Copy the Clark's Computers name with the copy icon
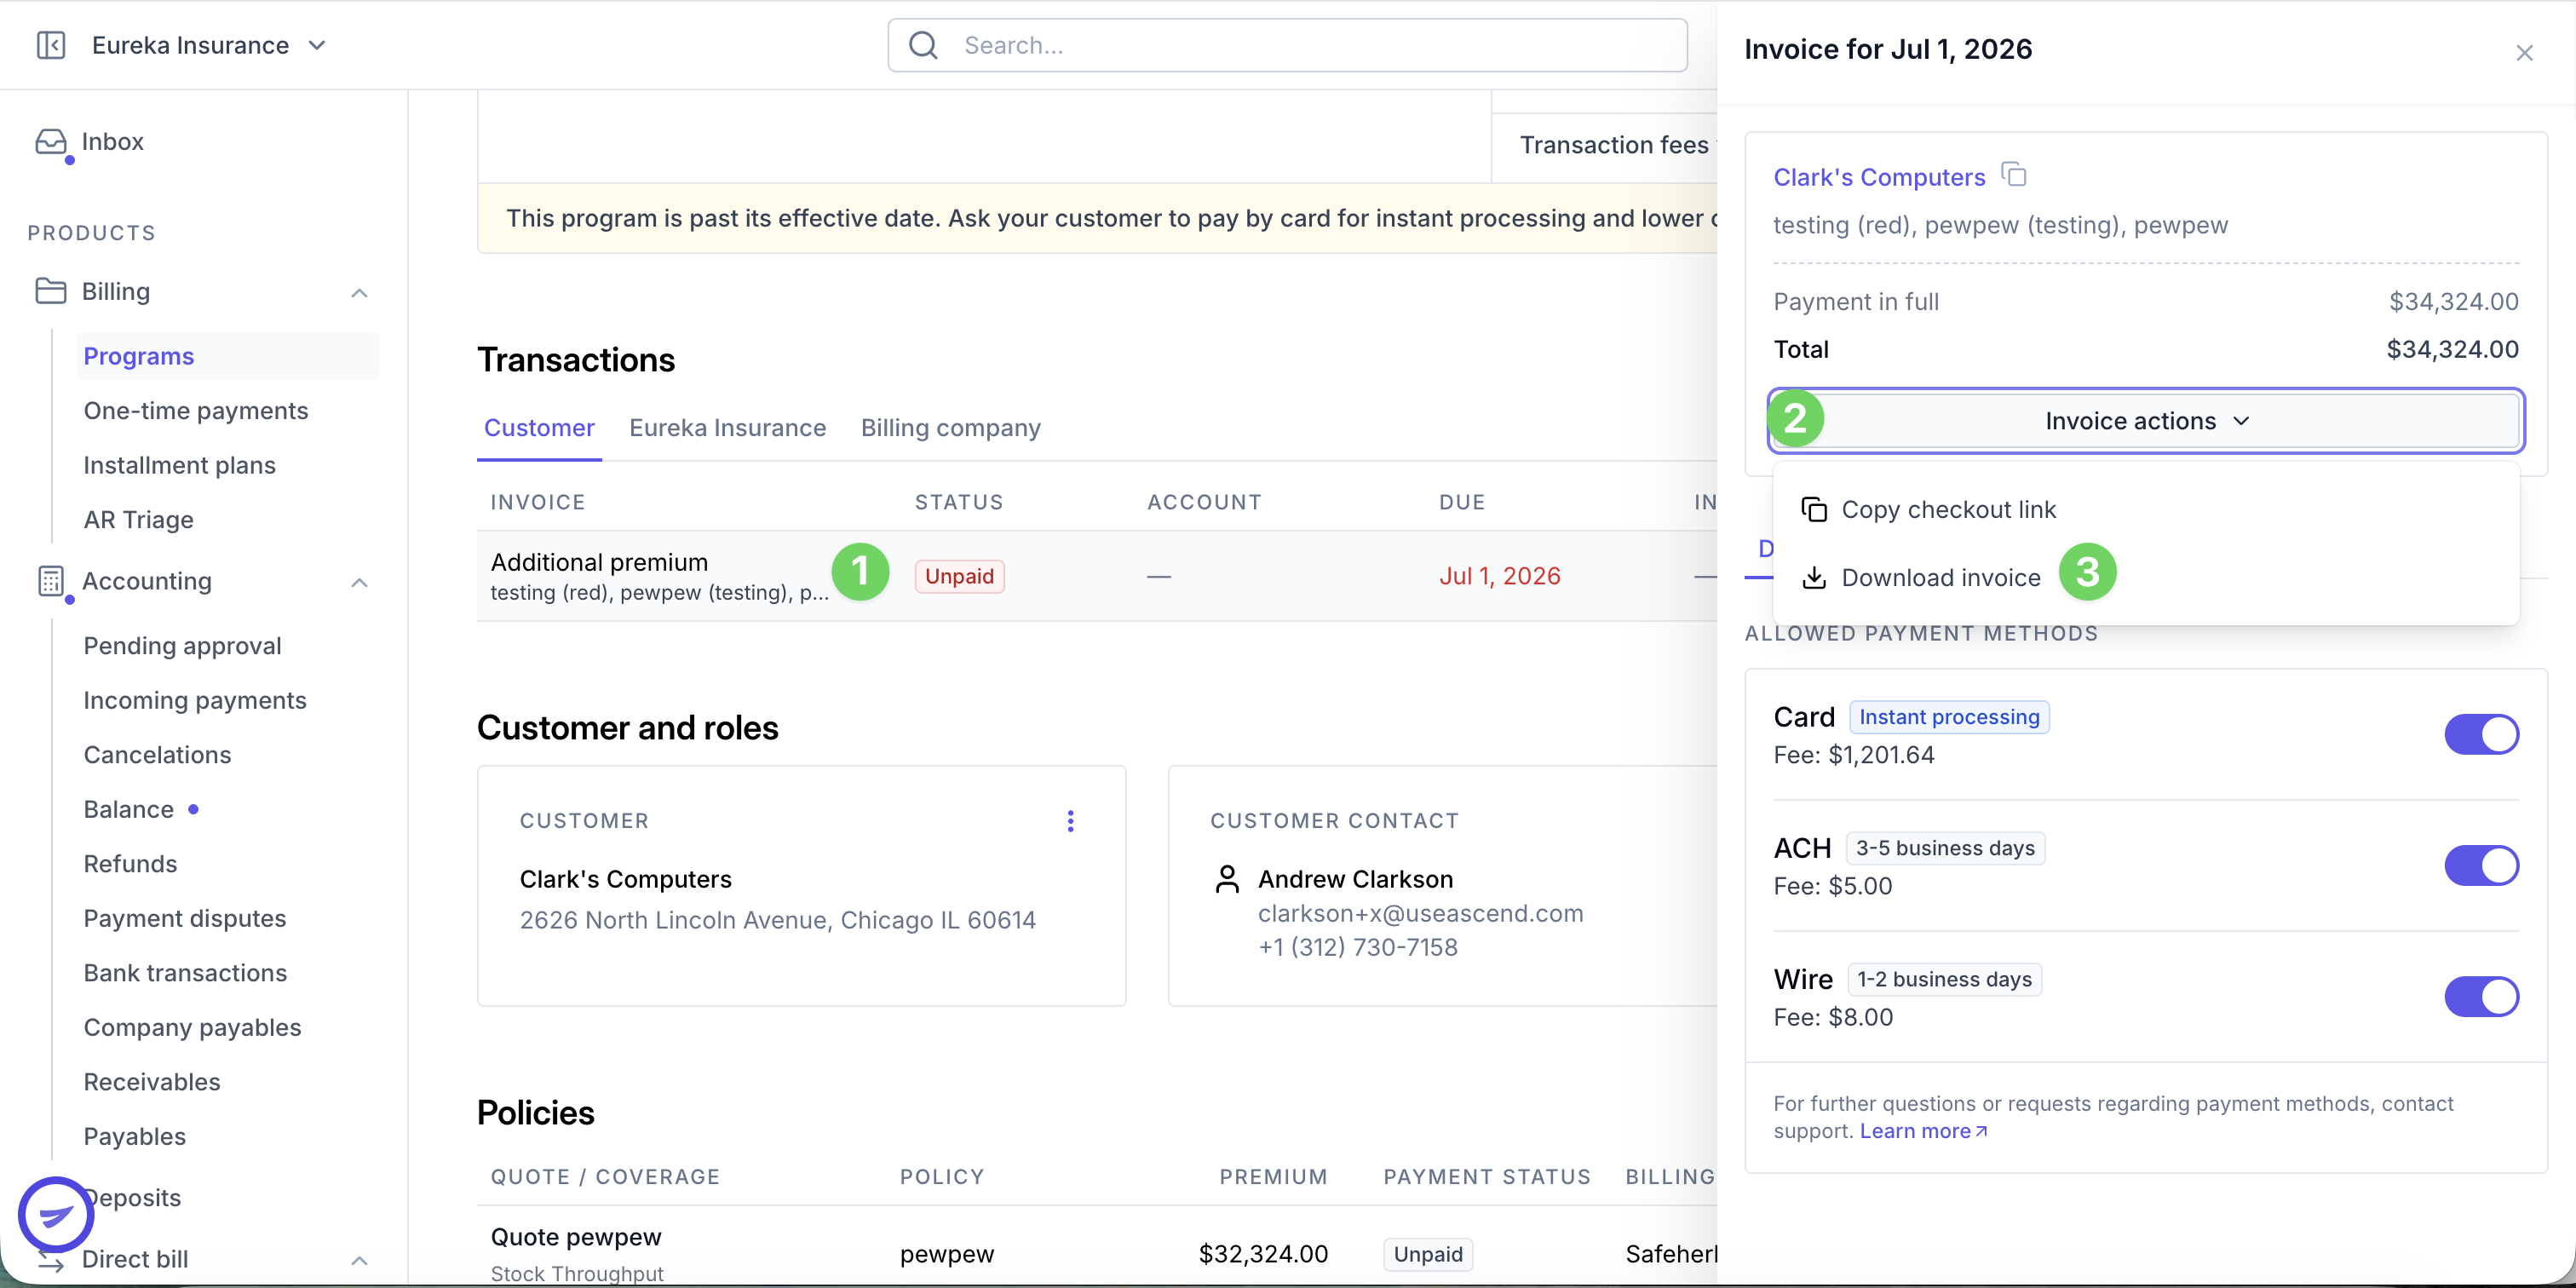 pos(2014,175)
